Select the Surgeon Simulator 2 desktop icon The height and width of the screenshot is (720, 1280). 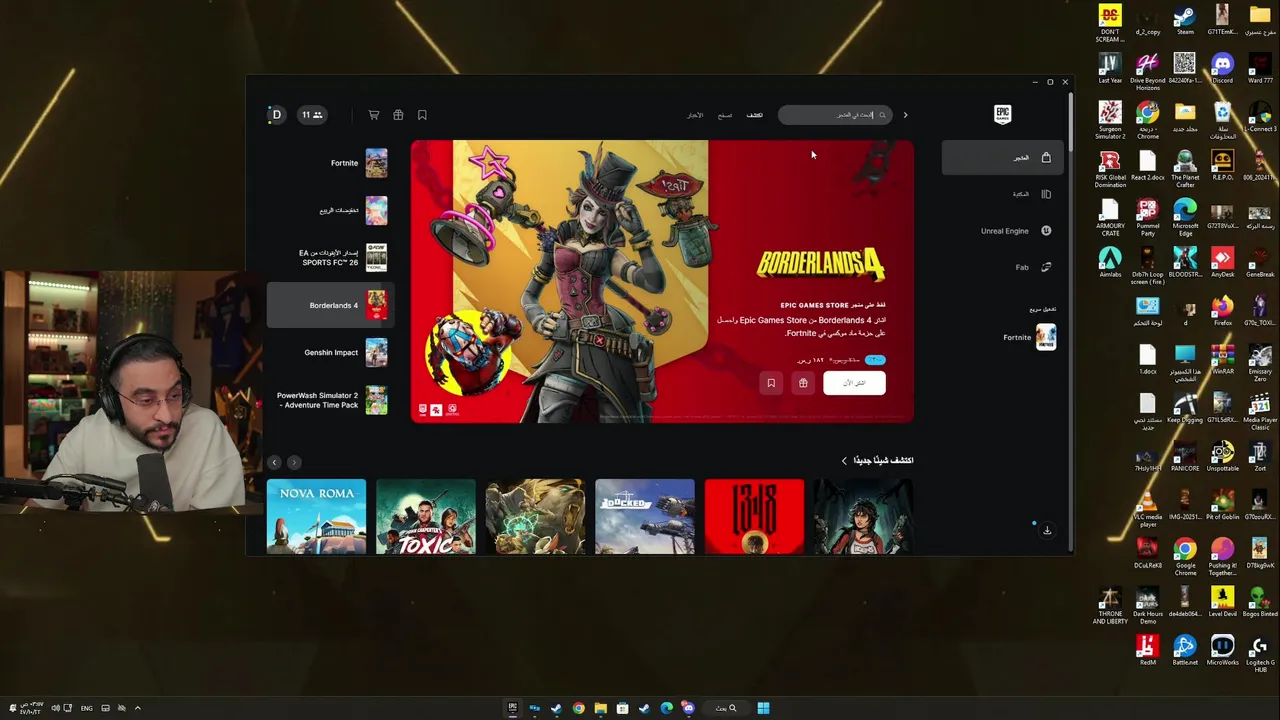pos(1110,120)
